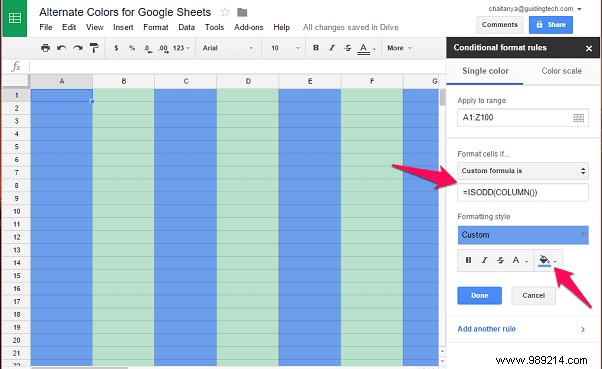
Task: Click the Cancel button
Action: pyautogui.click(x=534, y=296)
